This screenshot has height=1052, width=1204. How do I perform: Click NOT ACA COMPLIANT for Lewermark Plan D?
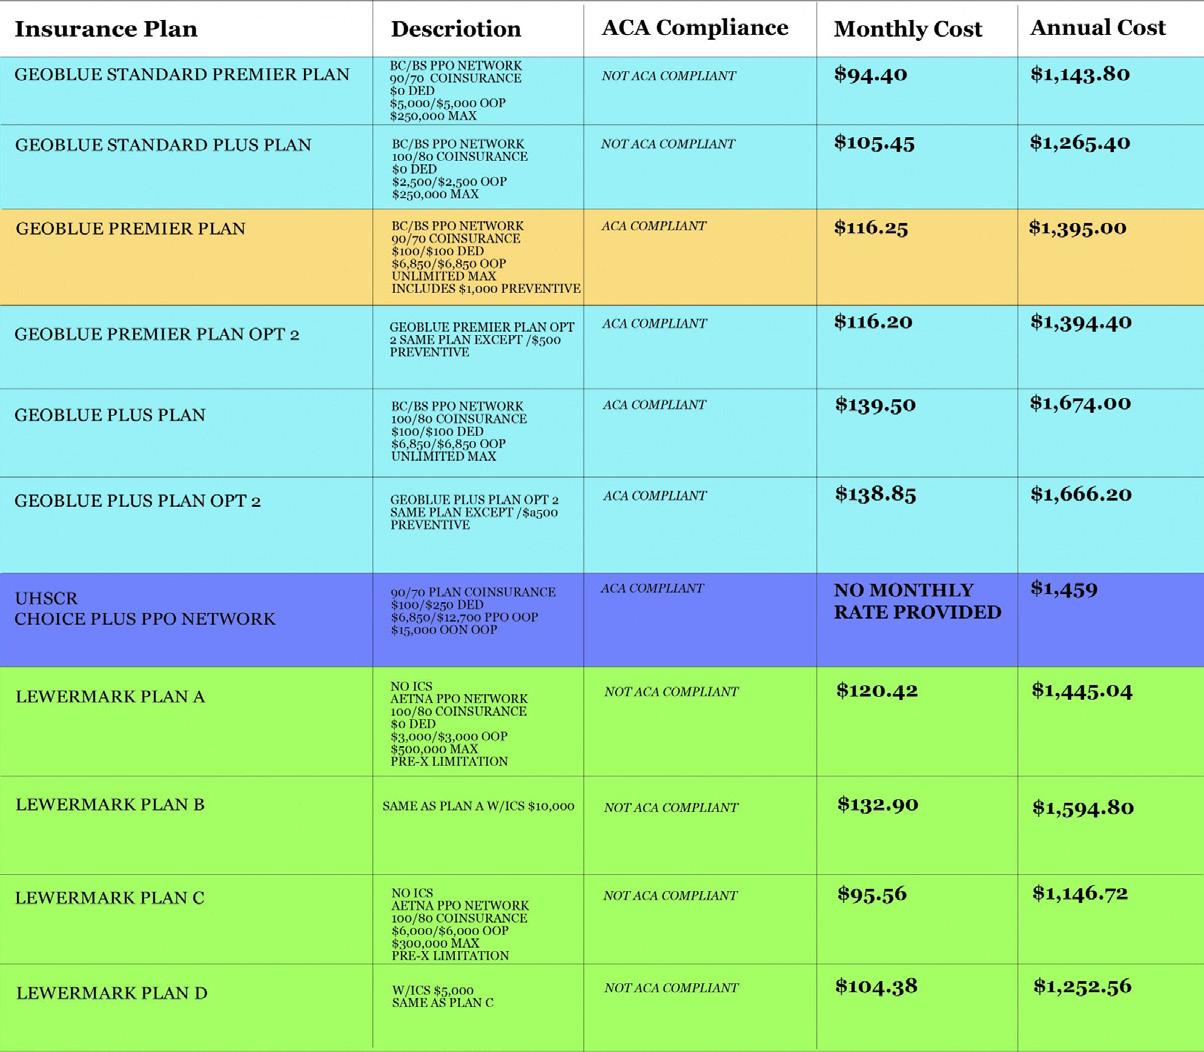coord(671,988)
